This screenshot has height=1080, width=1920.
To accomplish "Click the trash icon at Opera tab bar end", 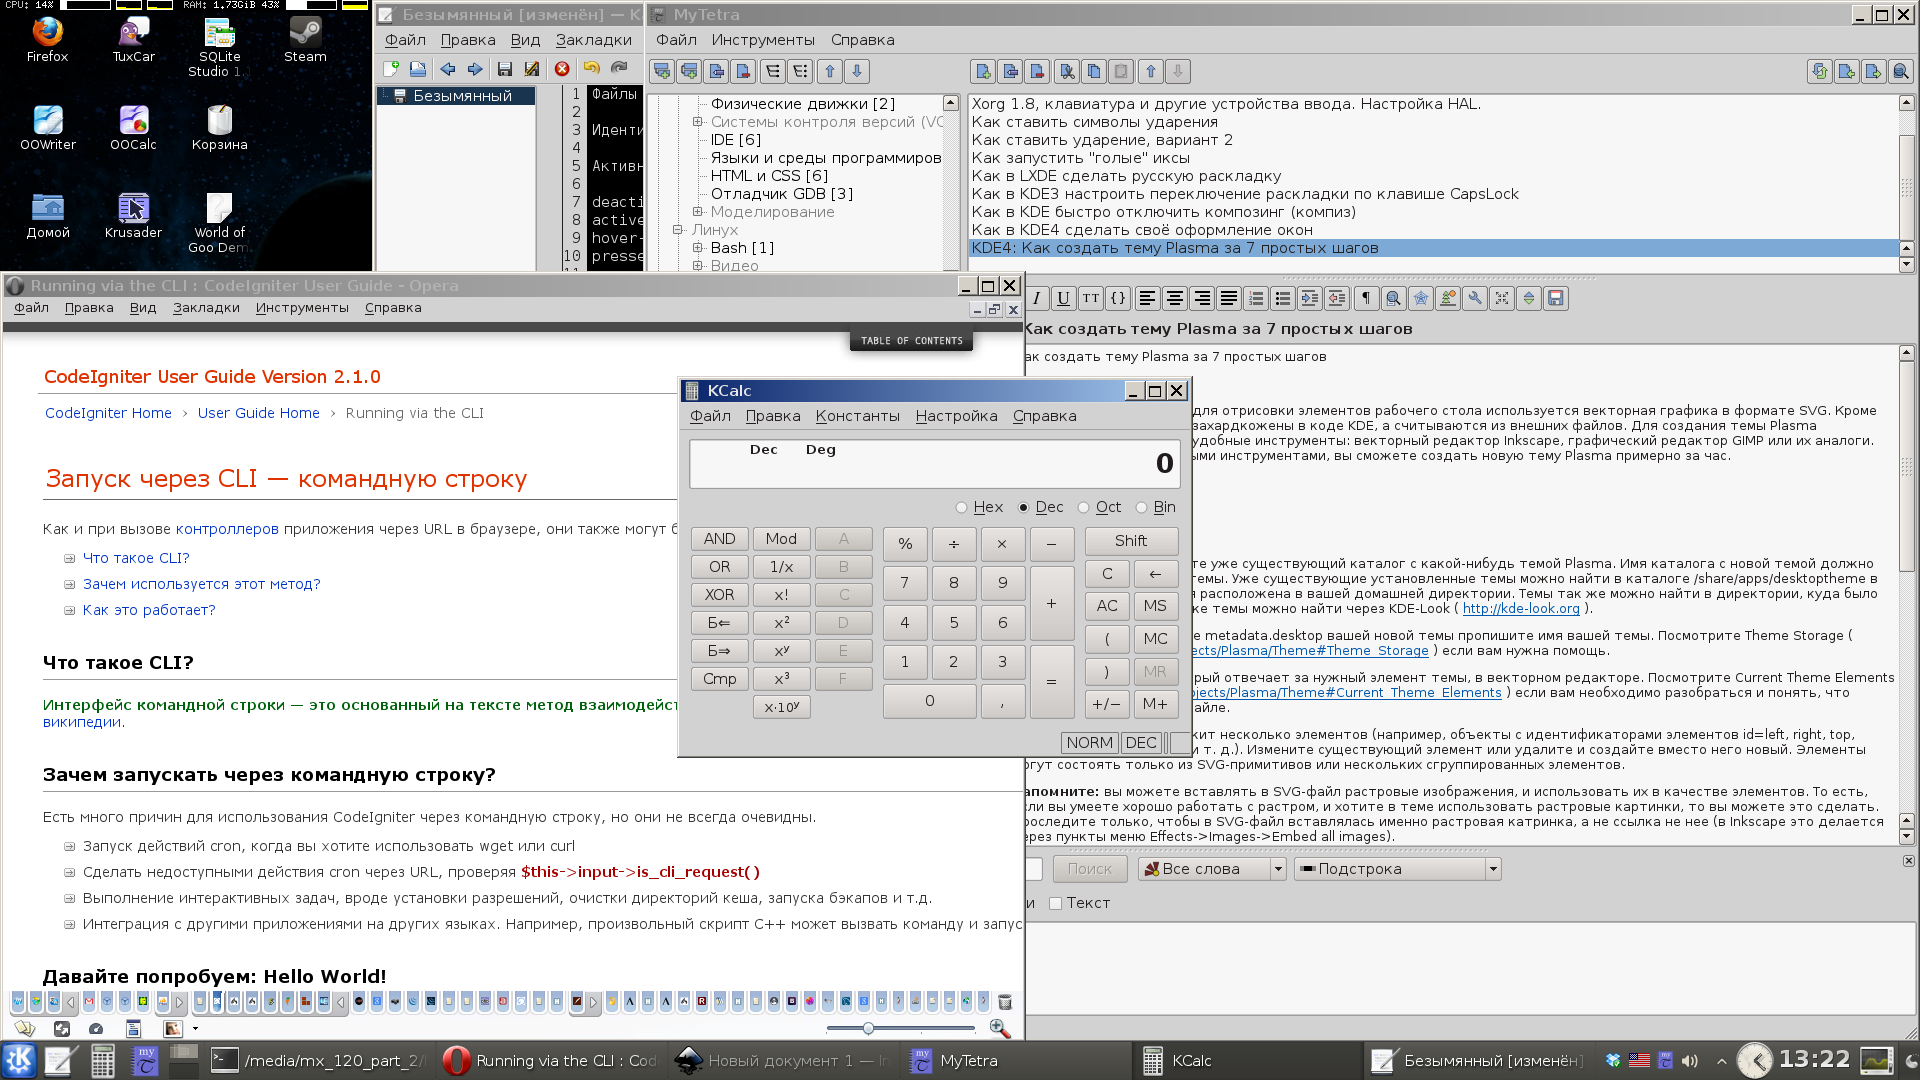I will click(1005, 1001).
